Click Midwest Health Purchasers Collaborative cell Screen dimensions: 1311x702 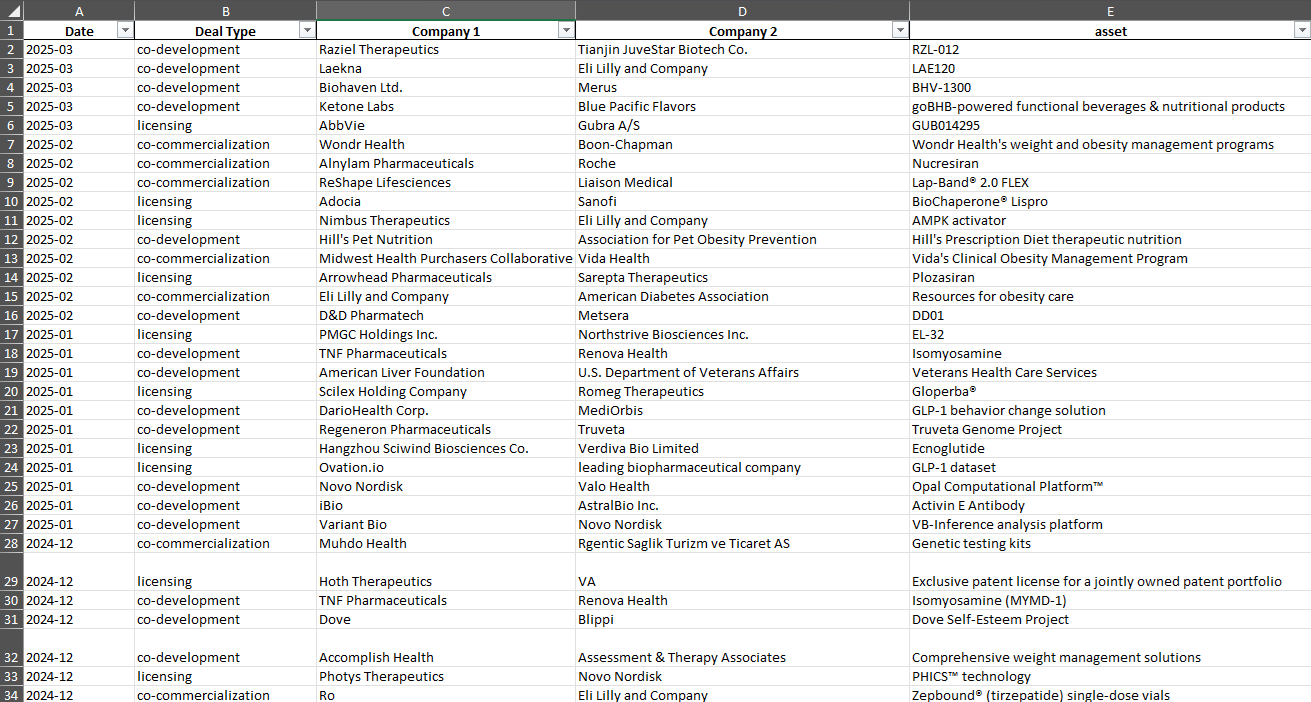[x=446, y=259]
